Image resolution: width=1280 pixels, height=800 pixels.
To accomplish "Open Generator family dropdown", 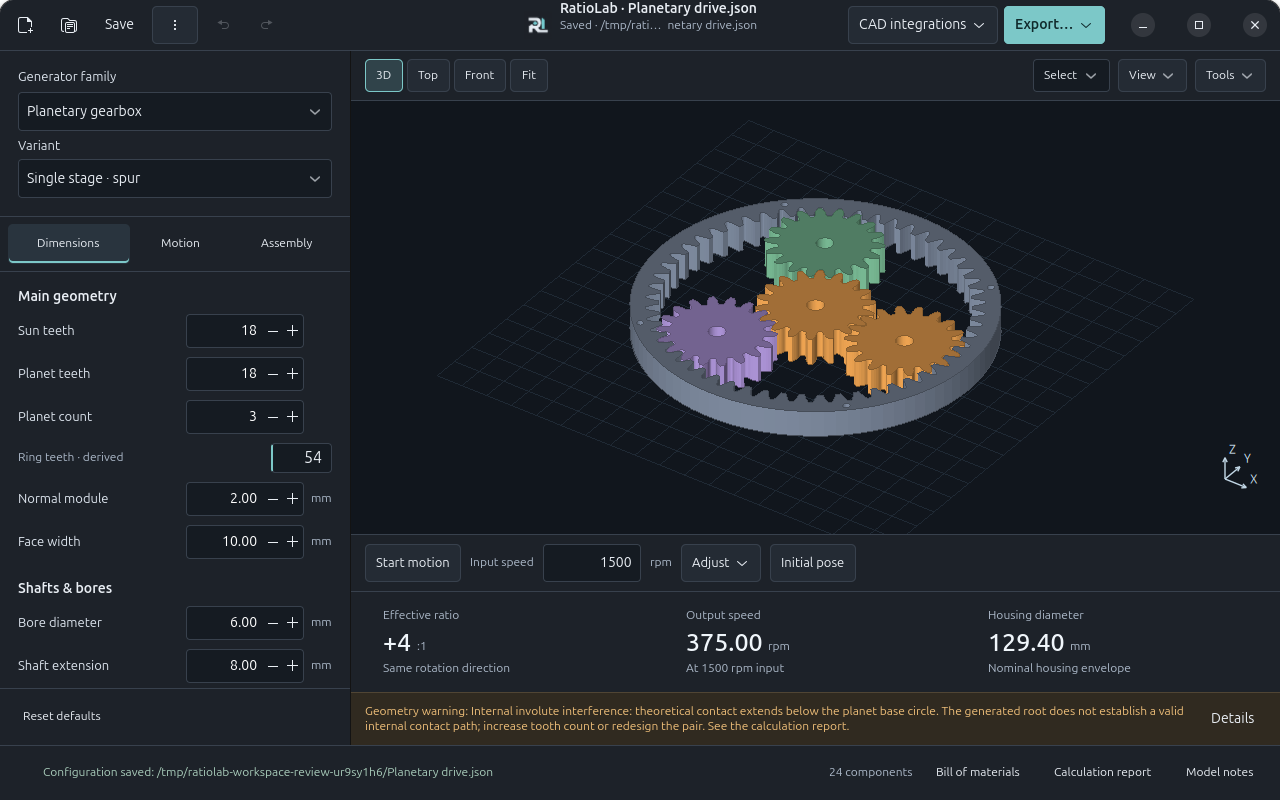I will coord(175,112).
